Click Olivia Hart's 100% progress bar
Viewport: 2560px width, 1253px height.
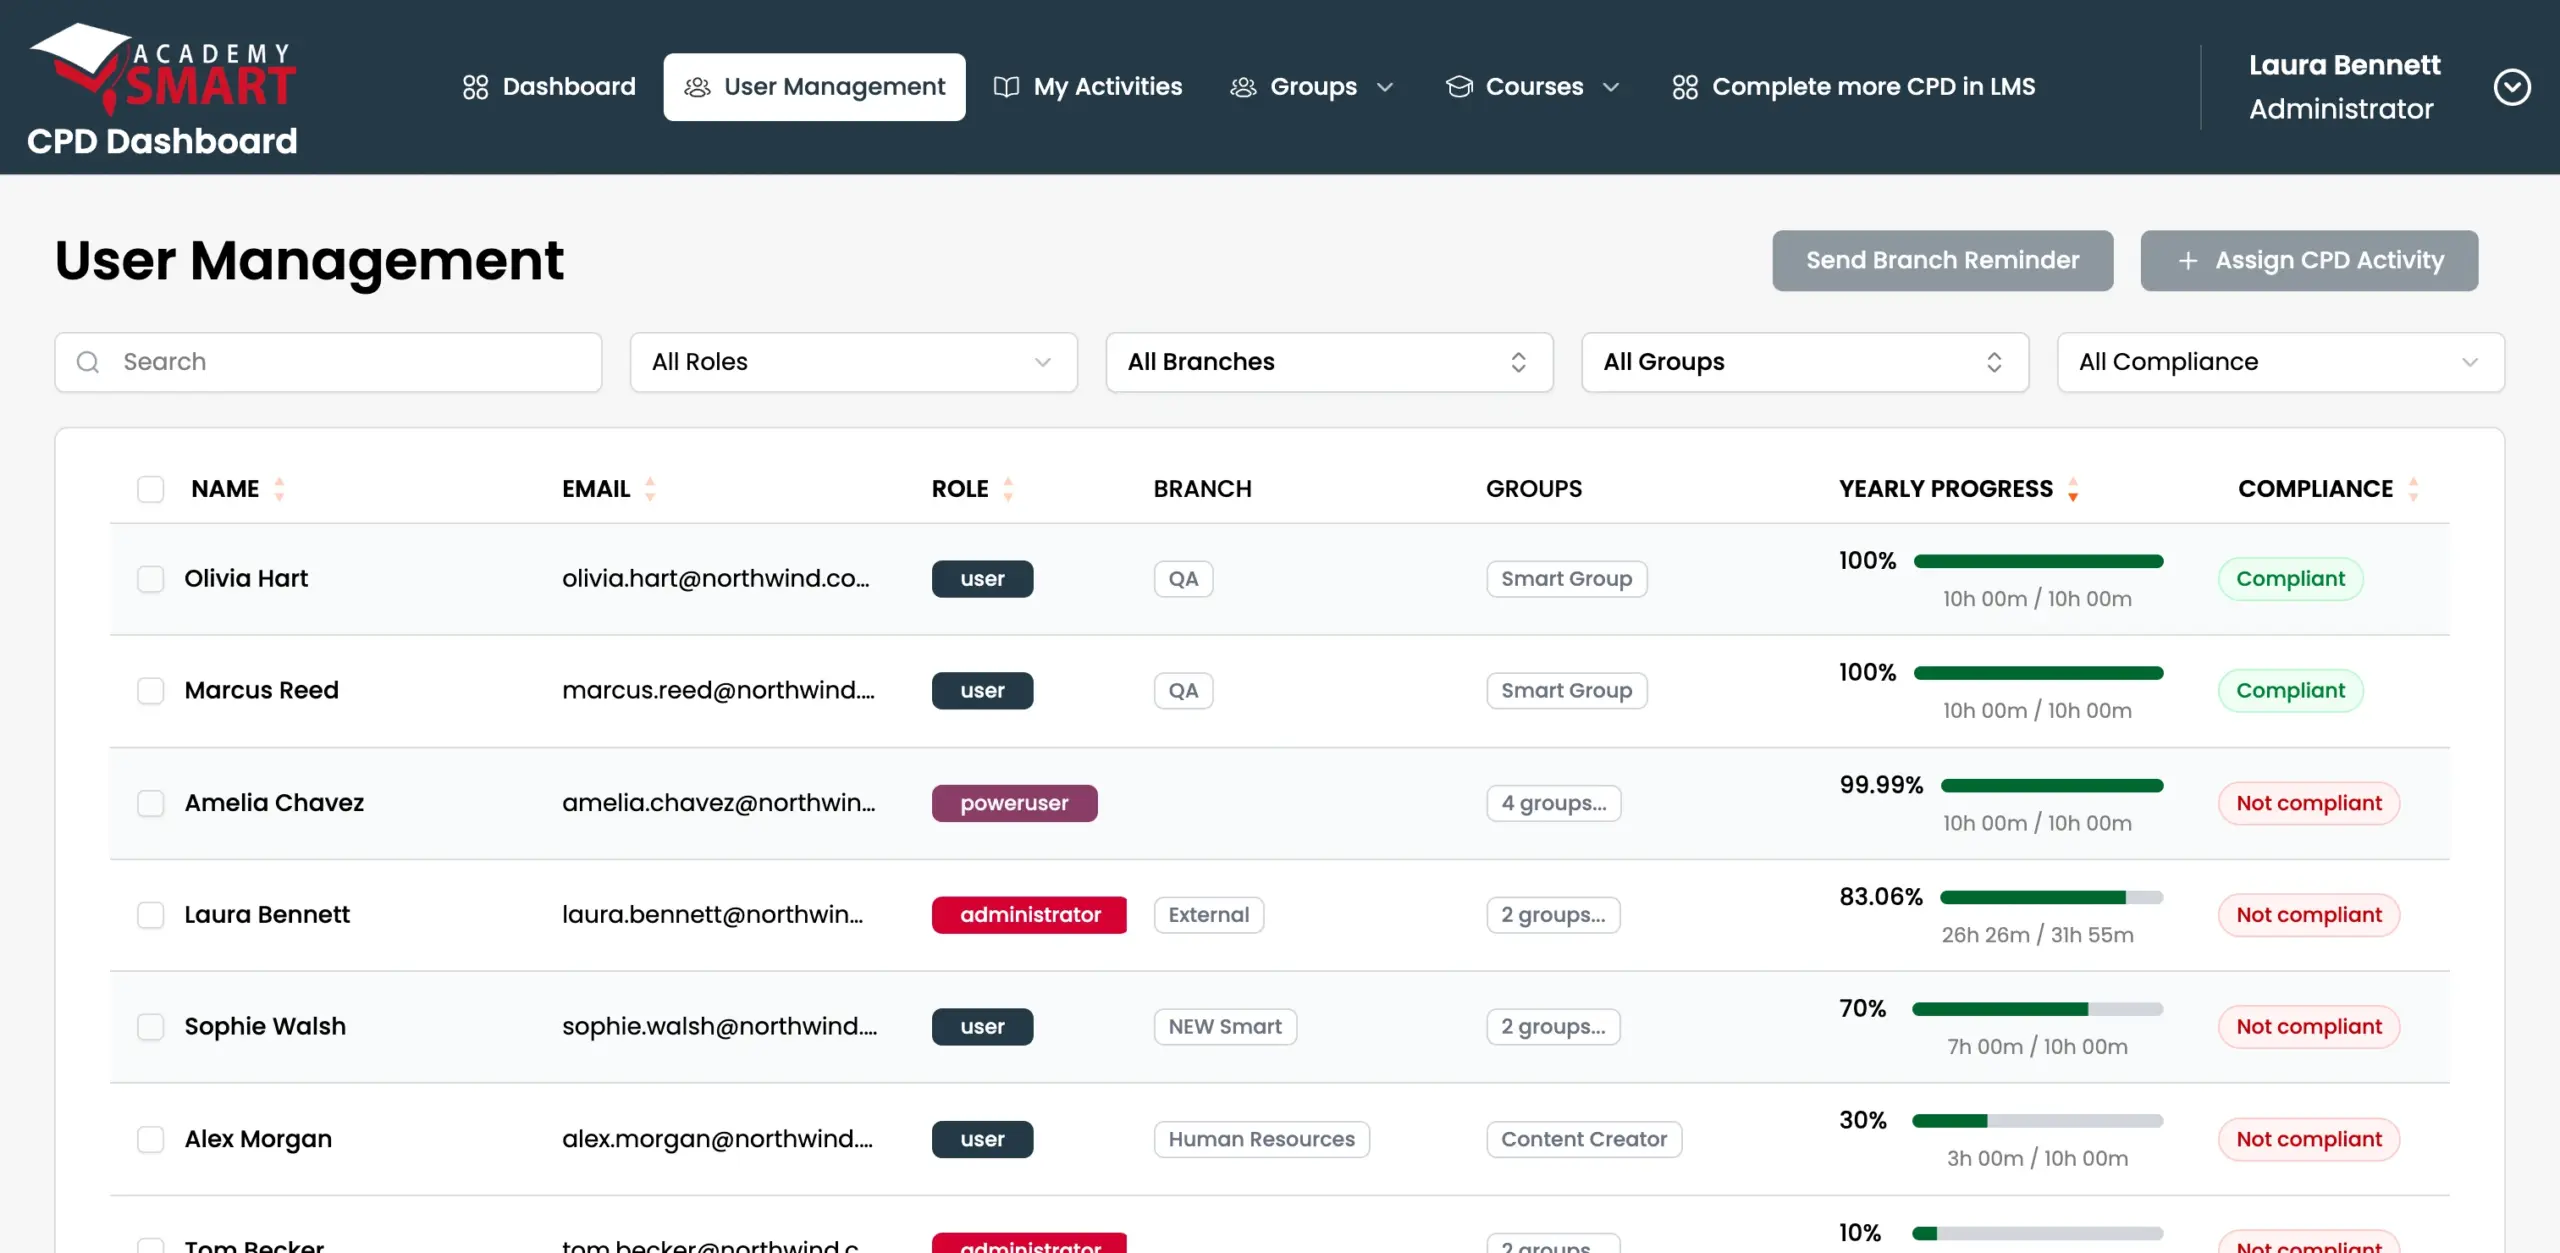tap(2038, 561)
